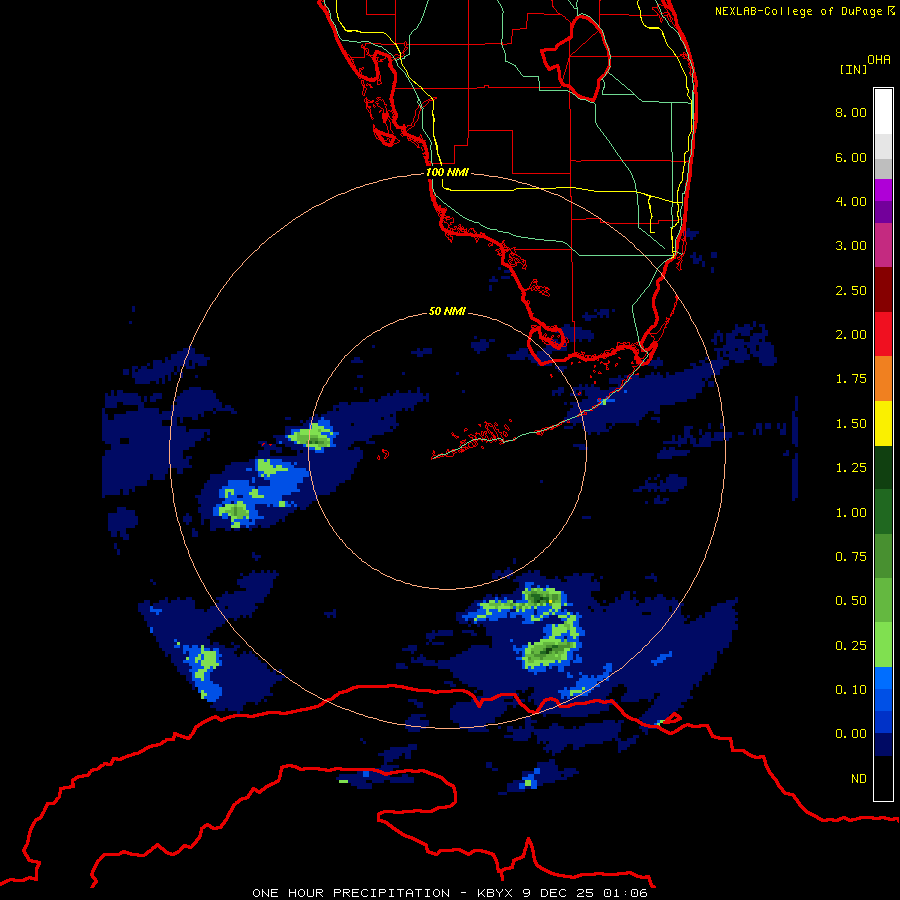Click the 3.00 legend value
Image resolution: width=900 pixels, height=900 pixels.
click(x=851, y=246)
